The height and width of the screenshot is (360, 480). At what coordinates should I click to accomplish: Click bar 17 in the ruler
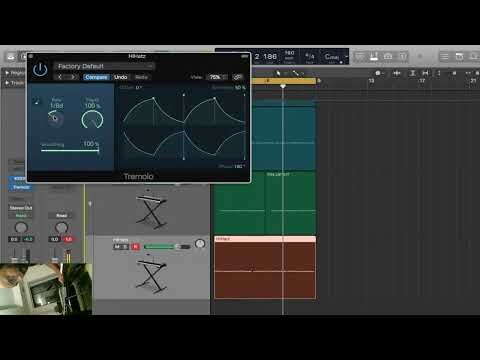tap(422, 81)
